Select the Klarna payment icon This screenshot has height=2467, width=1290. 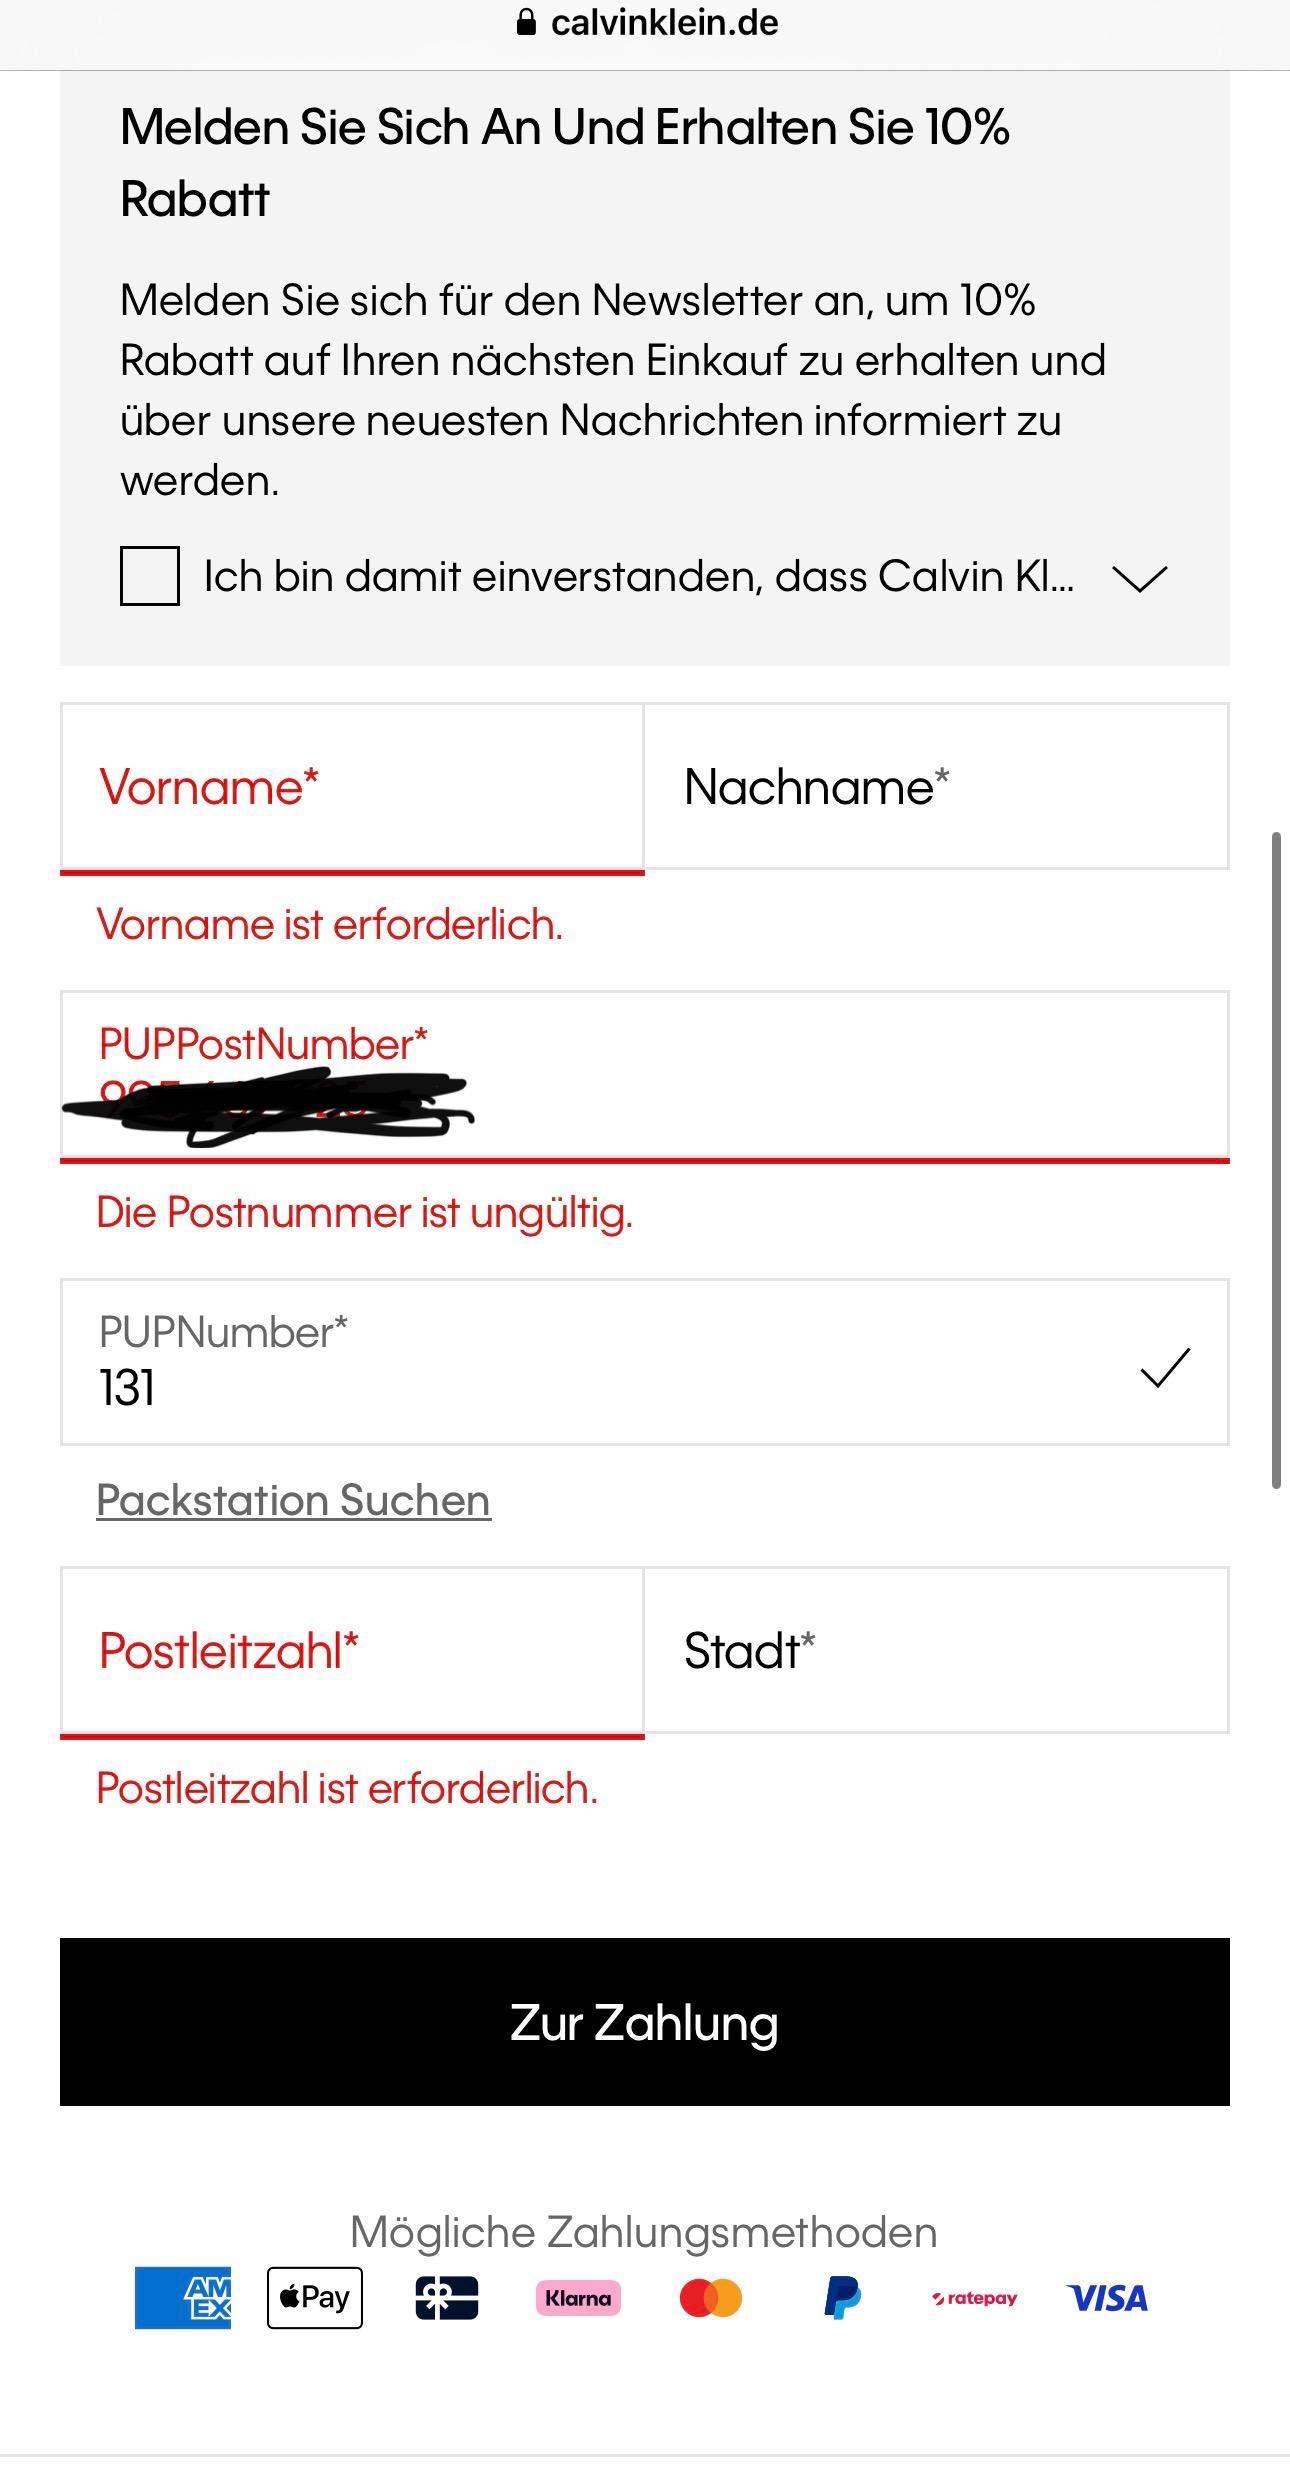[x=578, y=2300]
